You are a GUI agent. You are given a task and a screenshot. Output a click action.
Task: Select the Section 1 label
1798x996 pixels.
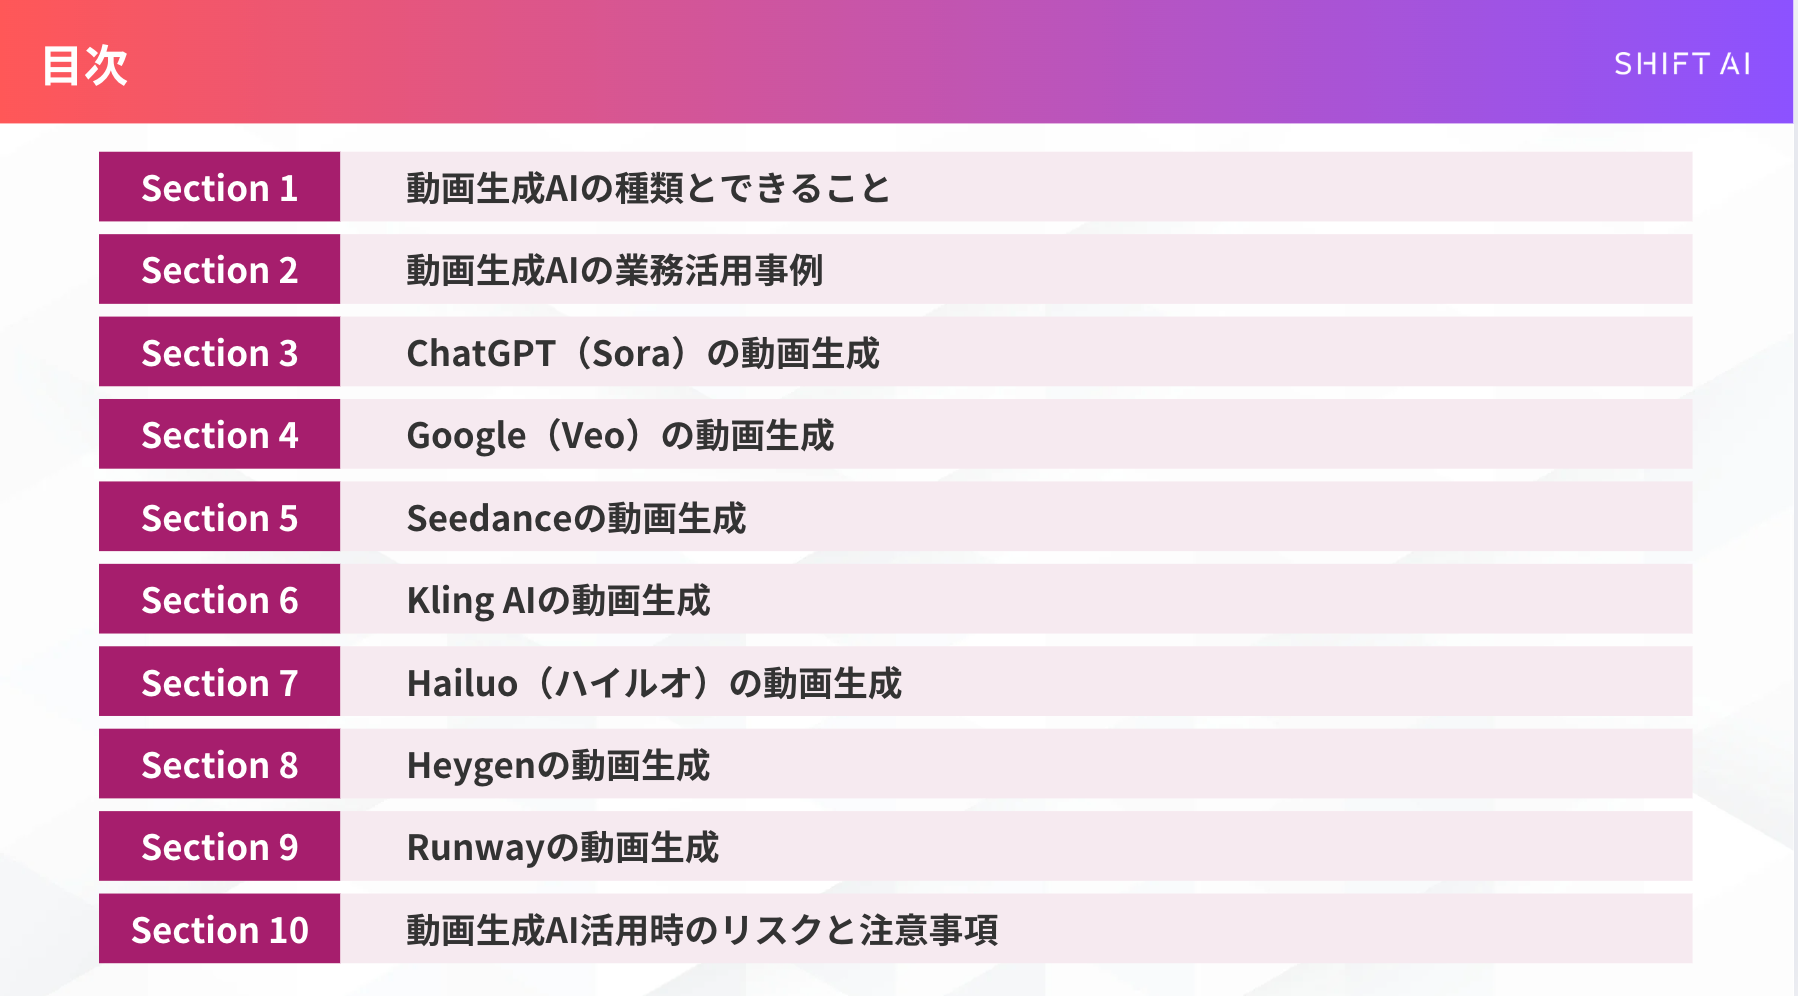coord(219,188)
